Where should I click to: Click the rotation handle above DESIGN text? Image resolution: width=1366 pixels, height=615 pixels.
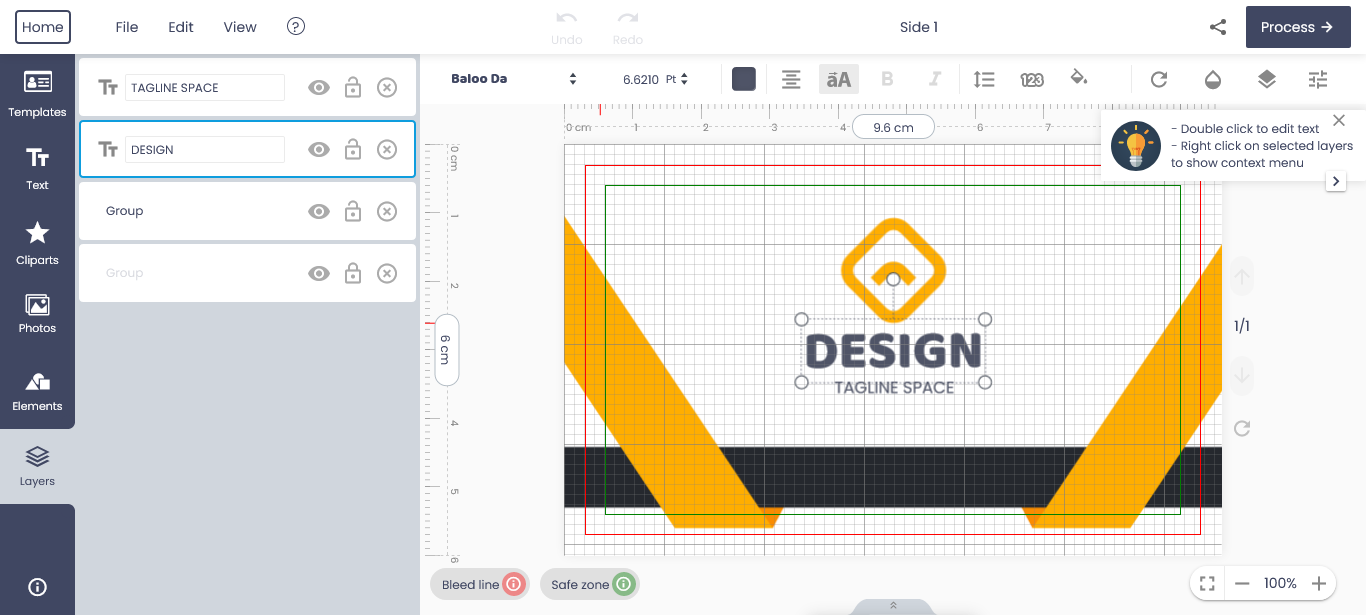[894, 279]
